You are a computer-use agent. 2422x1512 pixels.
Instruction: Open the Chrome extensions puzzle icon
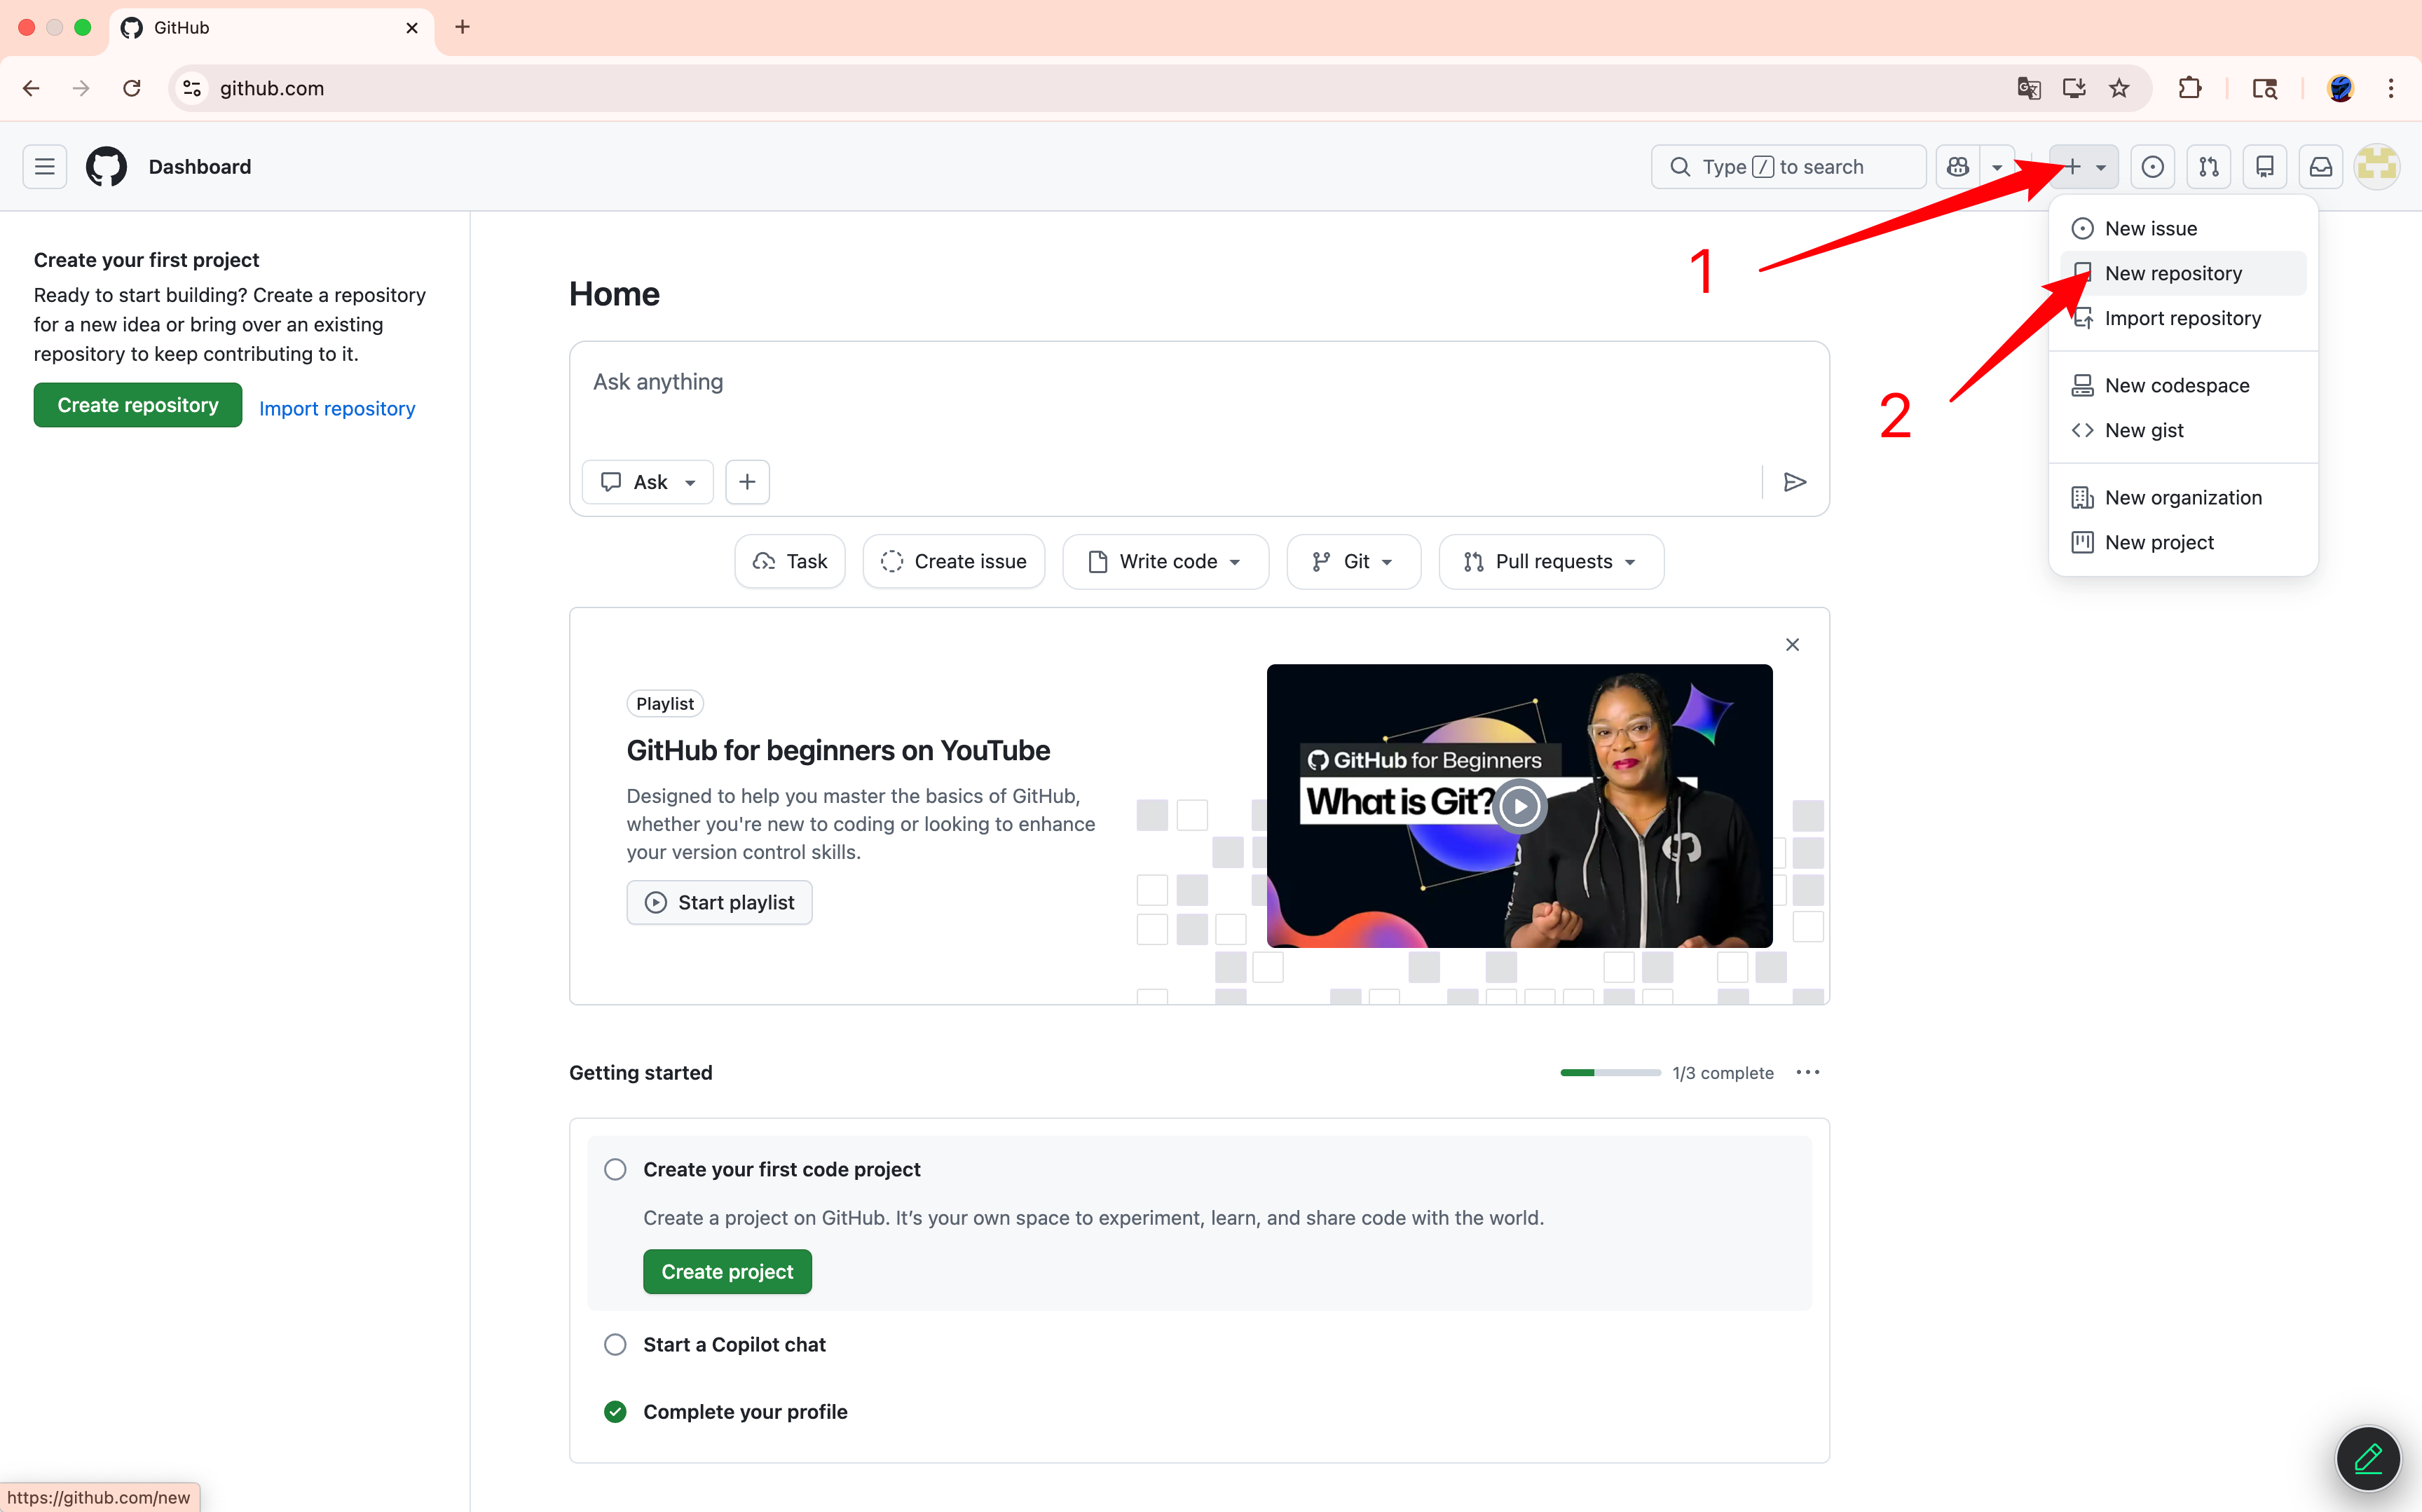point(2190,88)
